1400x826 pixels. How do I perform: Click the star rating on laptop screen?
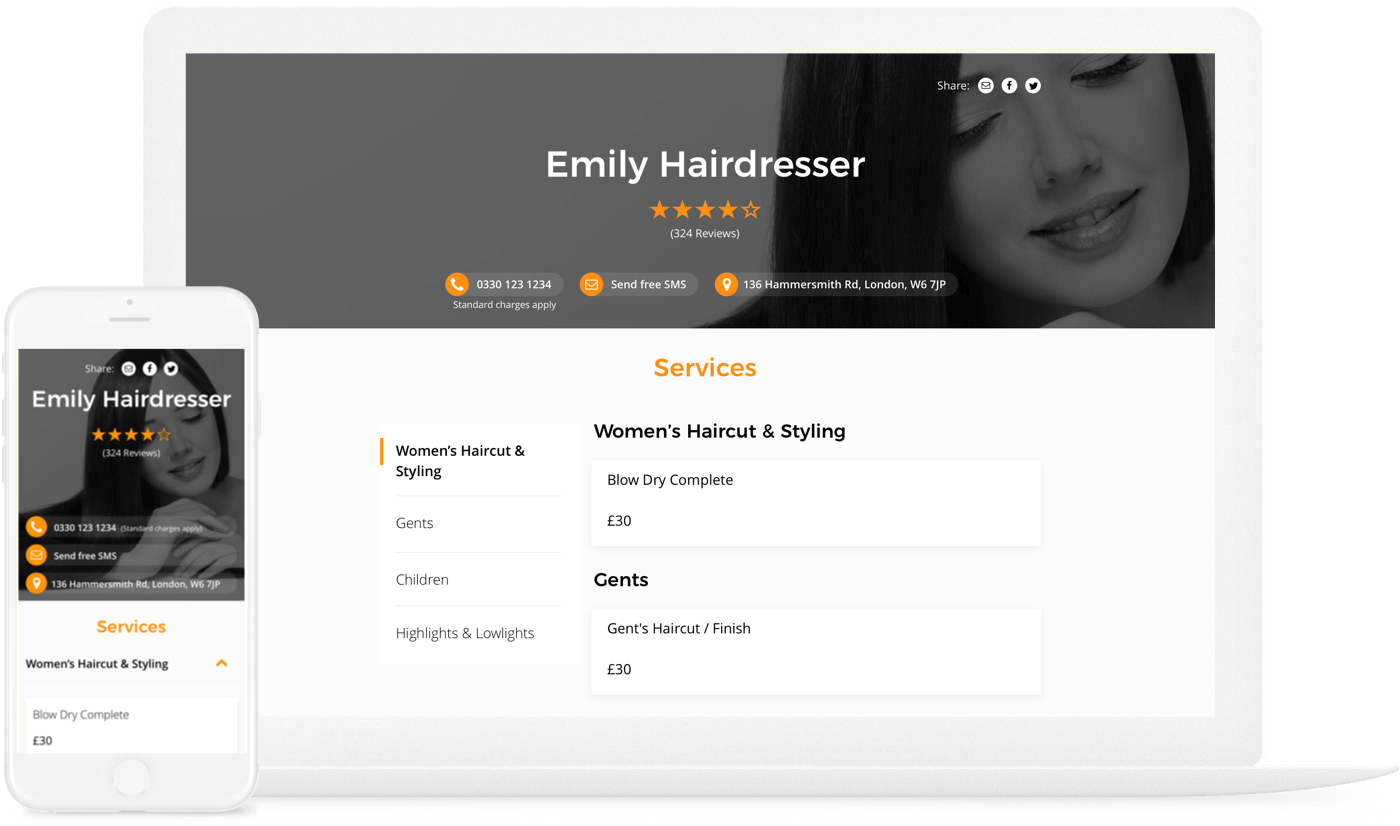coord(705,210)
